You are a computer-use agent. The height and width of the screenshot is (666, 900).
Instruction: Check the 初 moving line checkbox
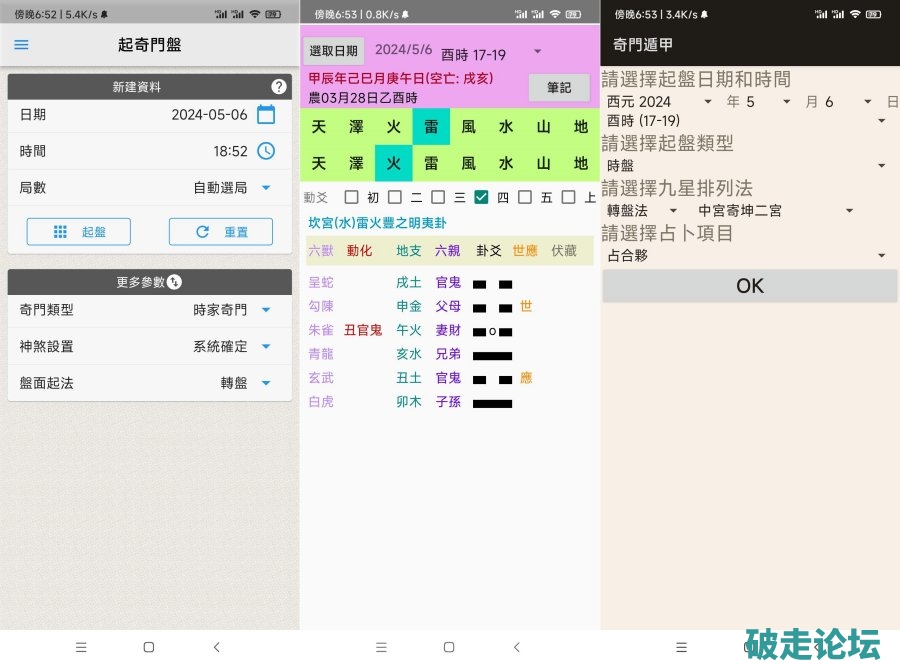click(x=351, y=197)
